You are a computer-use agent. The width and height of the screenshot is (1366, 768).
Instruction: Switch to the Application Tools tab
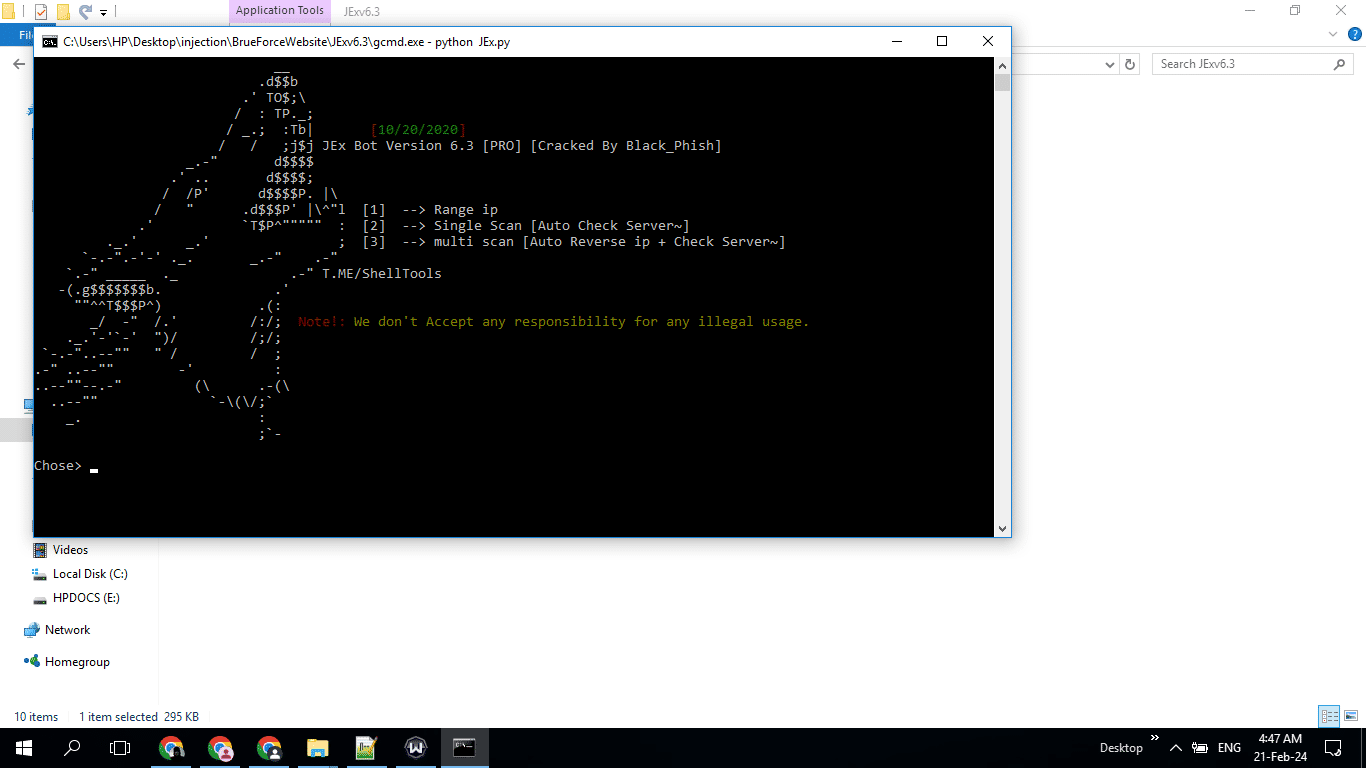[x=279, y=11]
